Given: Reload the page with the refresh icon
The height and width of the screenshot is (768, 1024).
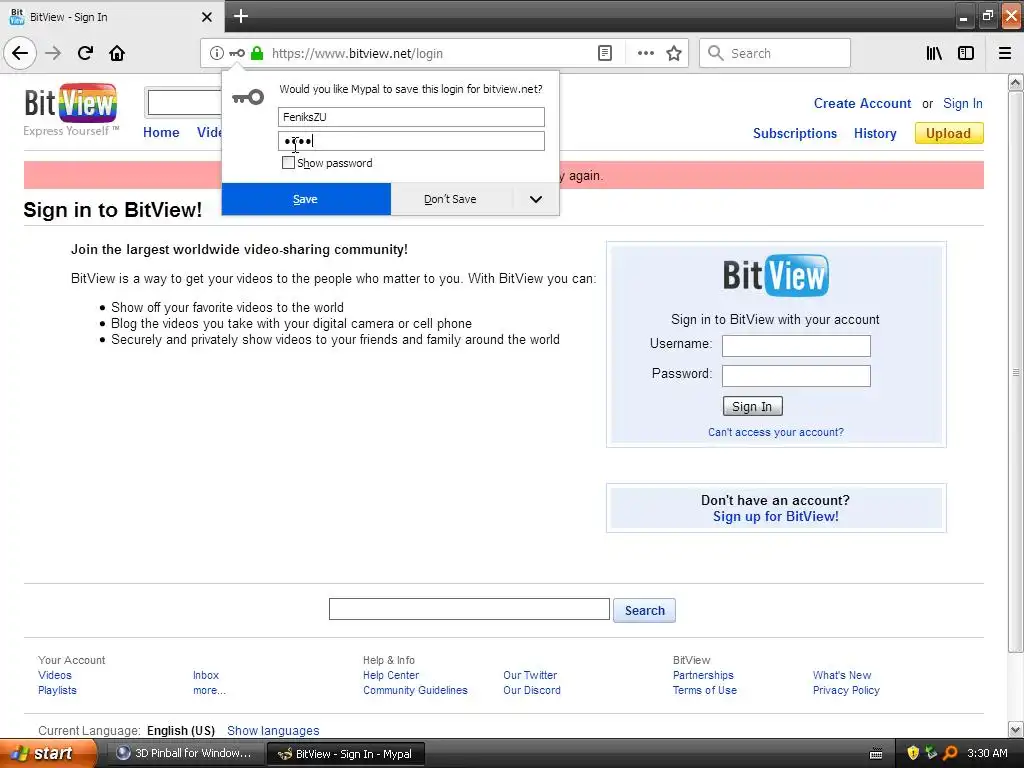Looking at the screenshot, I should (x=85, y=53).
